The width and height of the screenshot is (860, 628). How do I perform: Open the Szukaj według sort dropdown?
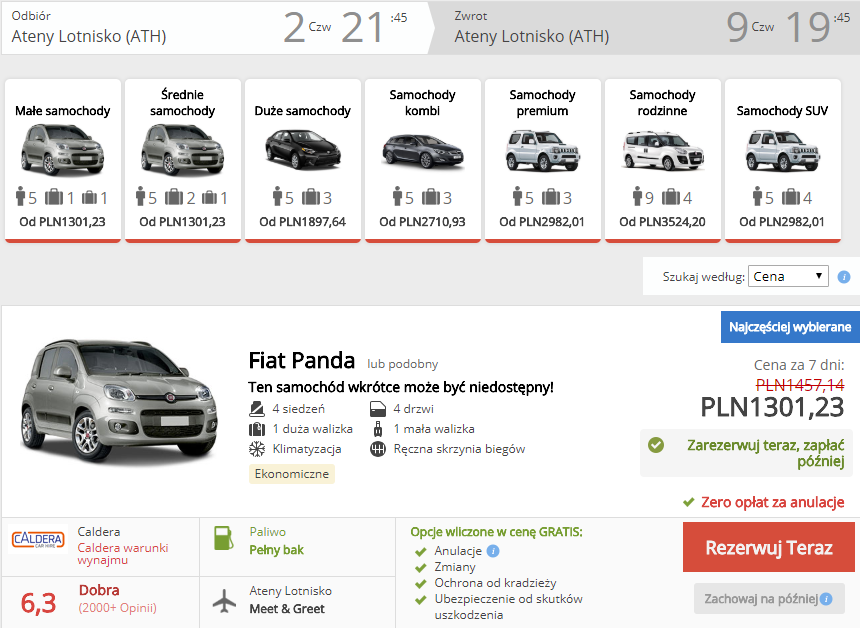788,276
